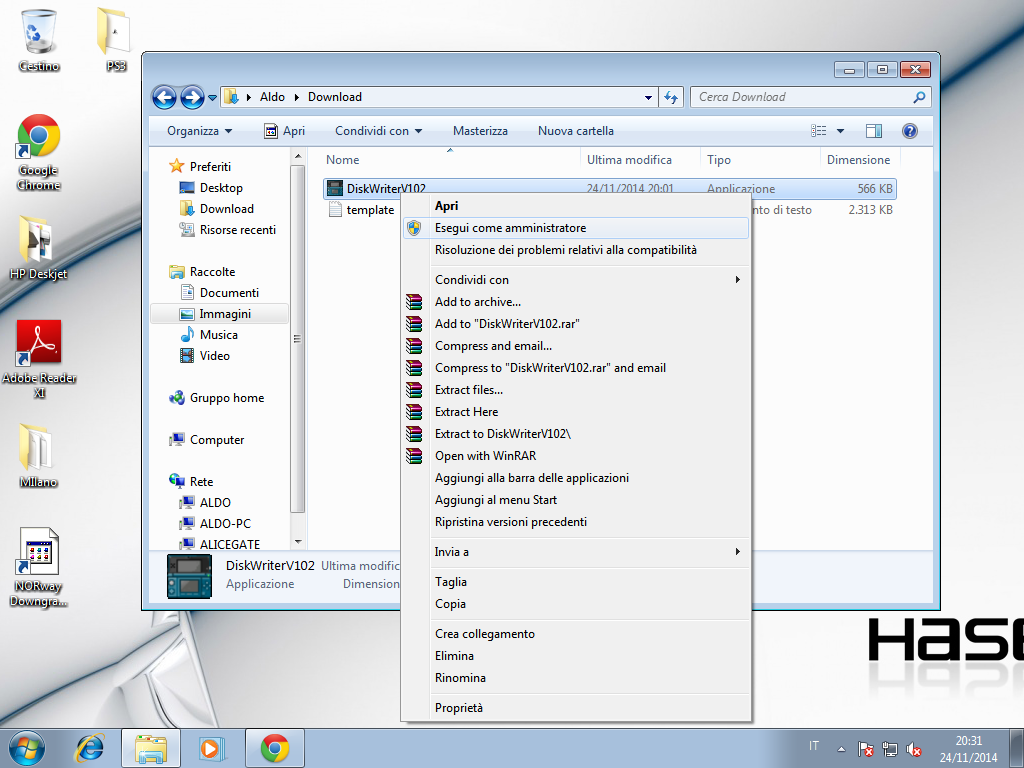Open the network tray icon
The height and width of the screenshot is (768, 1024).
click(889, 749)
